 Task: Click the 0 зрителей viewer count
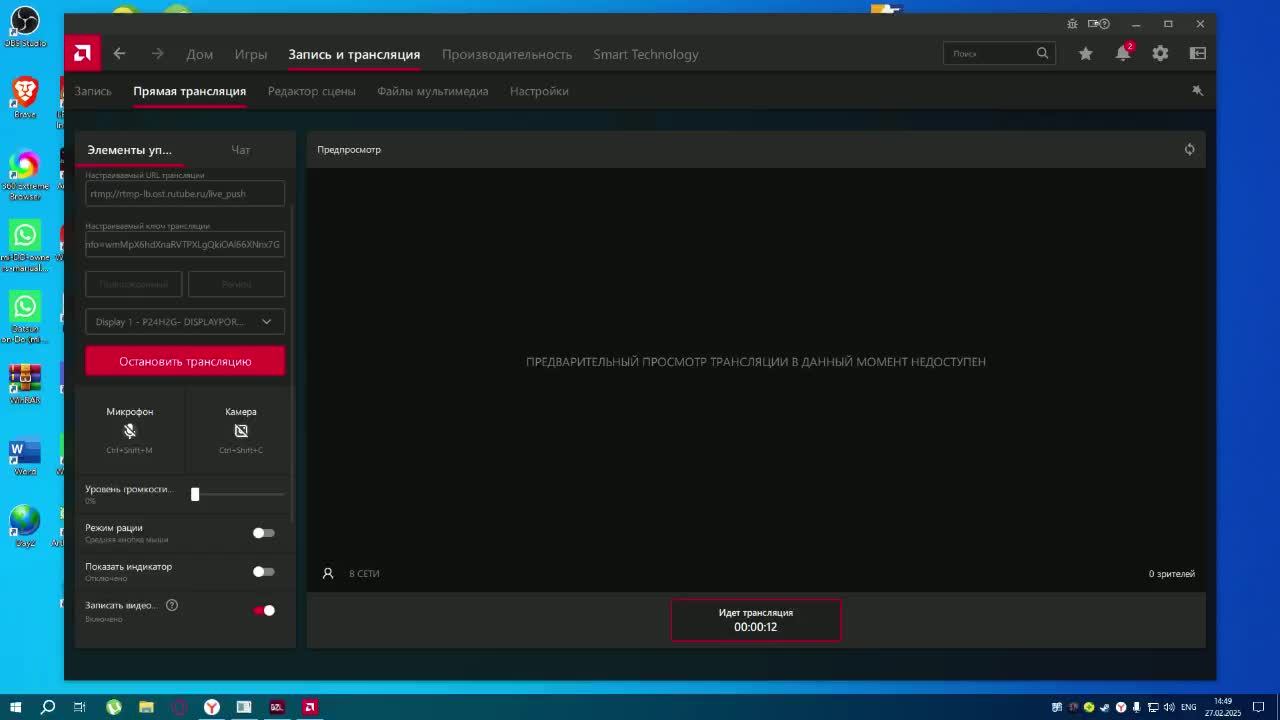click(1172, 574)
